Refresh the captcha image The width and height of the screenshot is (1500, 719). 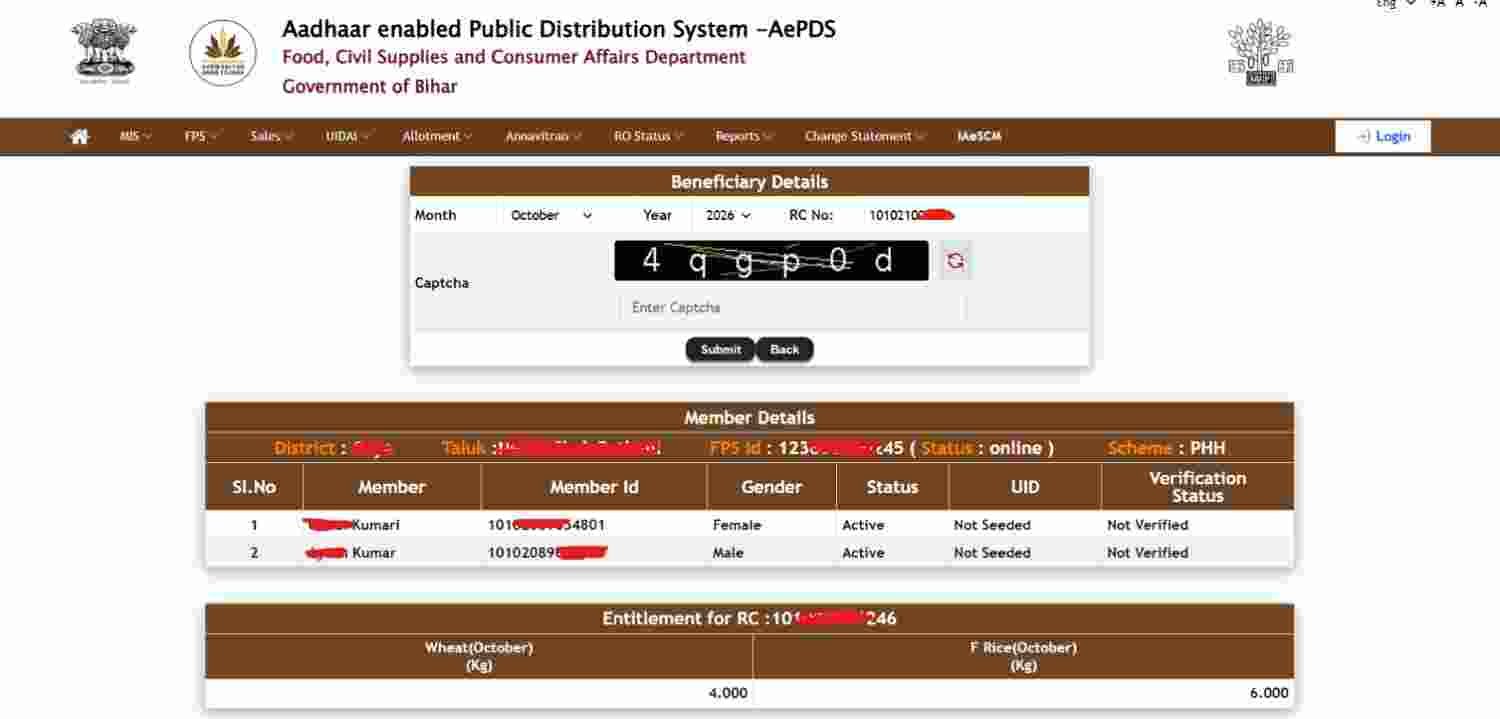956,261
